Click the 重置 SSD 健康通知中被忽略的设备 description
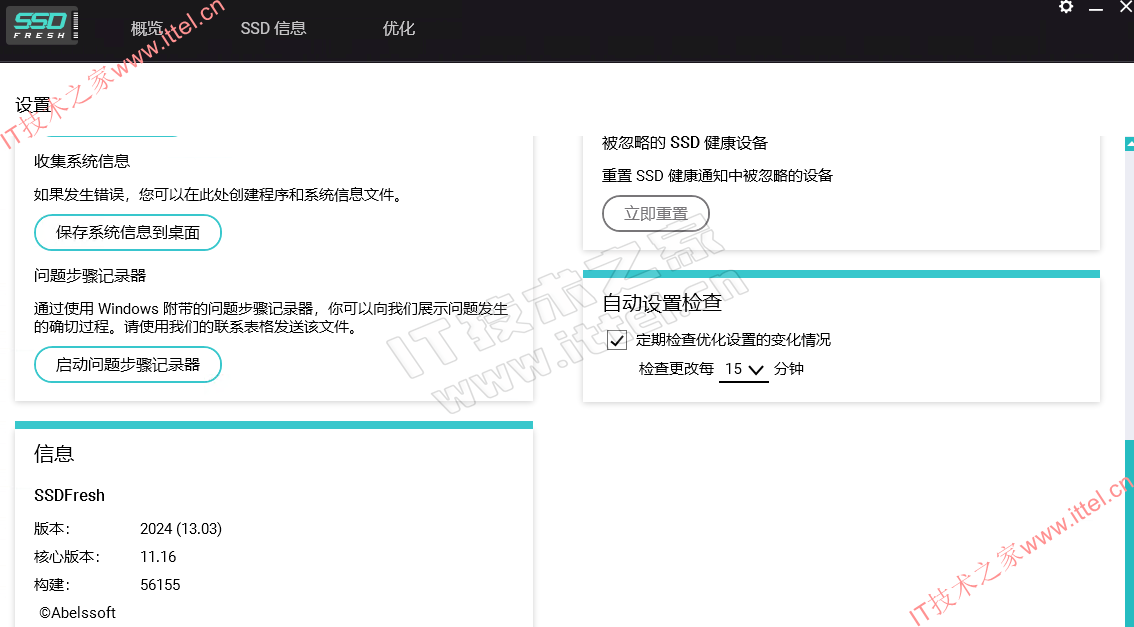Viewport: 1134px width, 627px height. (717, 176)
